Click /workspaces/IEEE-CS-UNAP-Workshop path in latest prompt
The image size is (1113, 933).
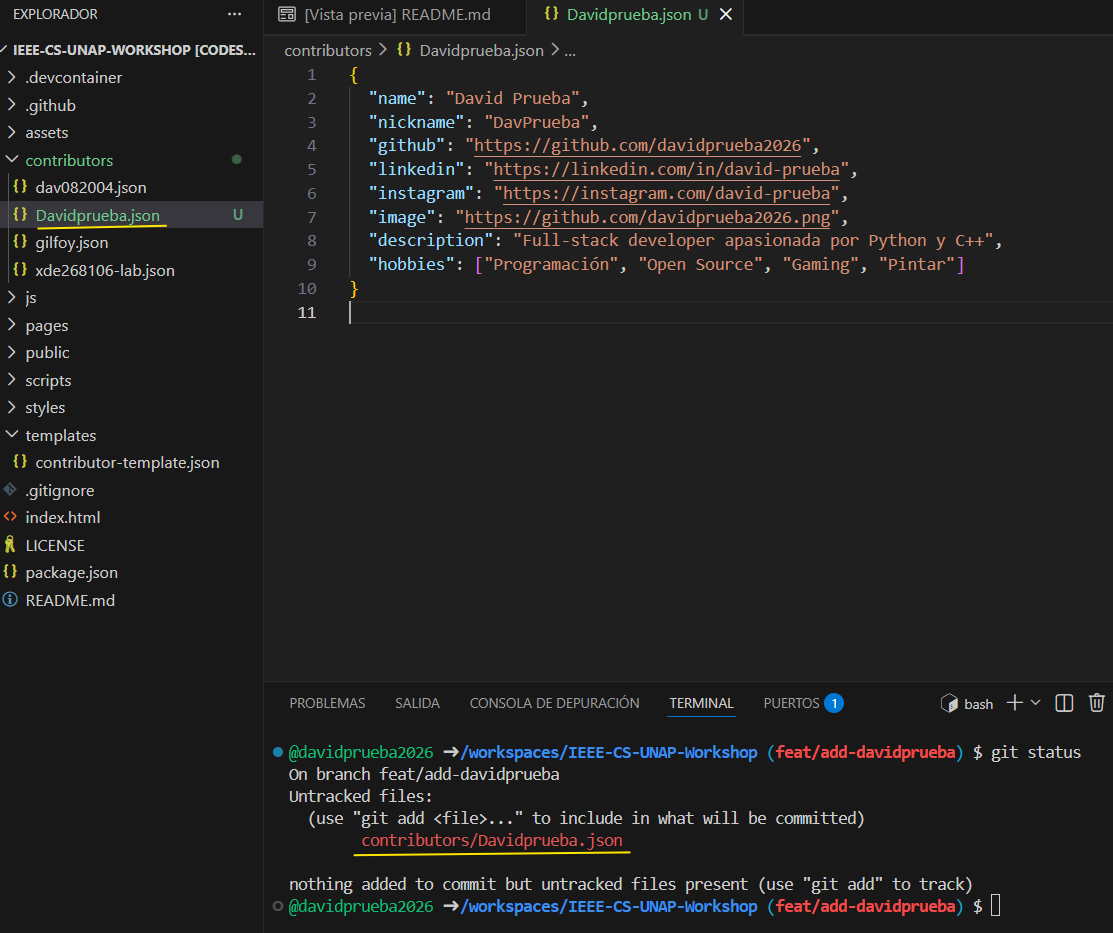(x=609, y=906)
